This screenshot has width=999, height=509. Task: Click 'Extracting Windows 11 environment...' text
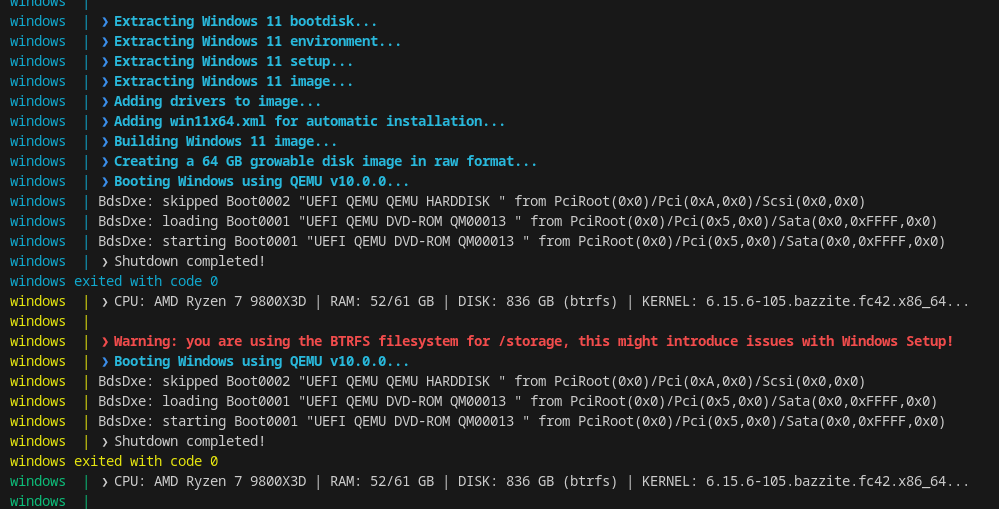(x=257, y=41)
